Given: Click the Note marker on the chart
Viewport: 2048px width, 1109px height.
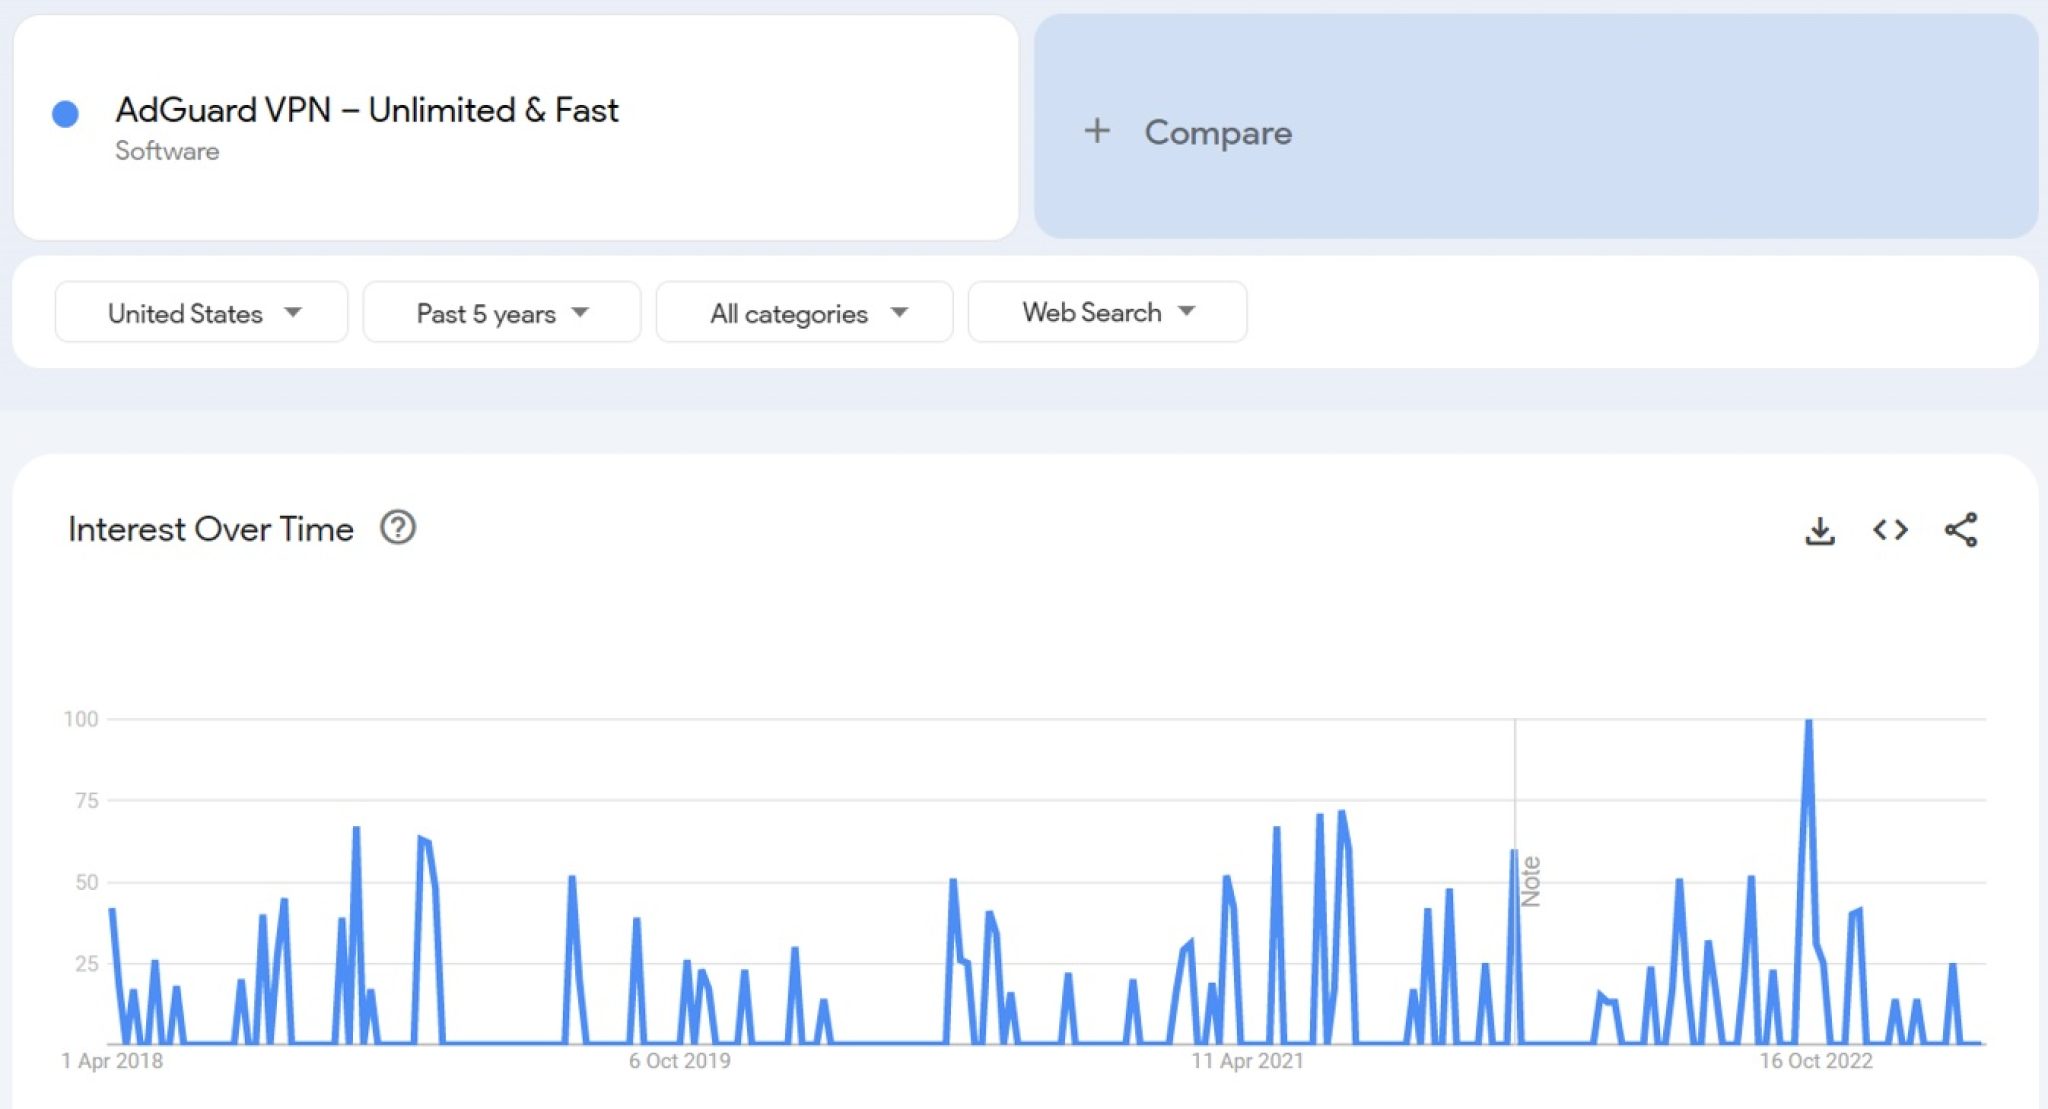Looking at the screenshot, I should point(1529,882).
